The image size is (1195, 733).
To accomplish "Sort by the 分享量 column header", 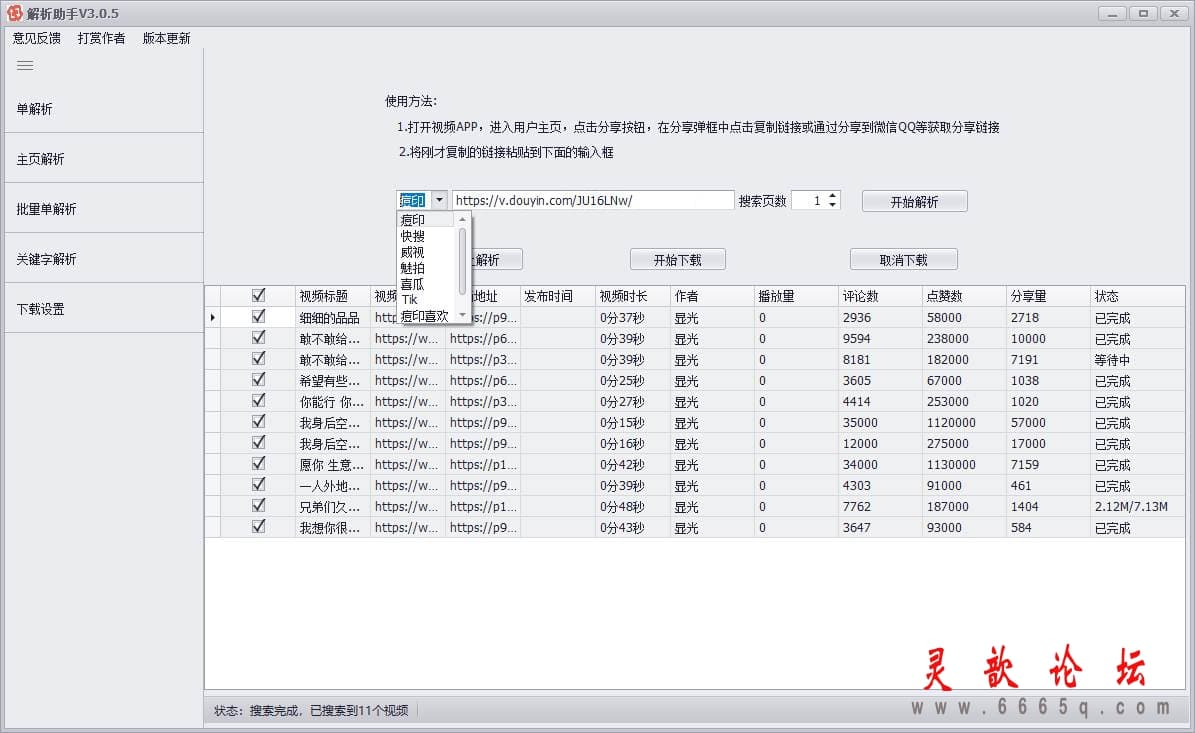I will pos(1047,296).
